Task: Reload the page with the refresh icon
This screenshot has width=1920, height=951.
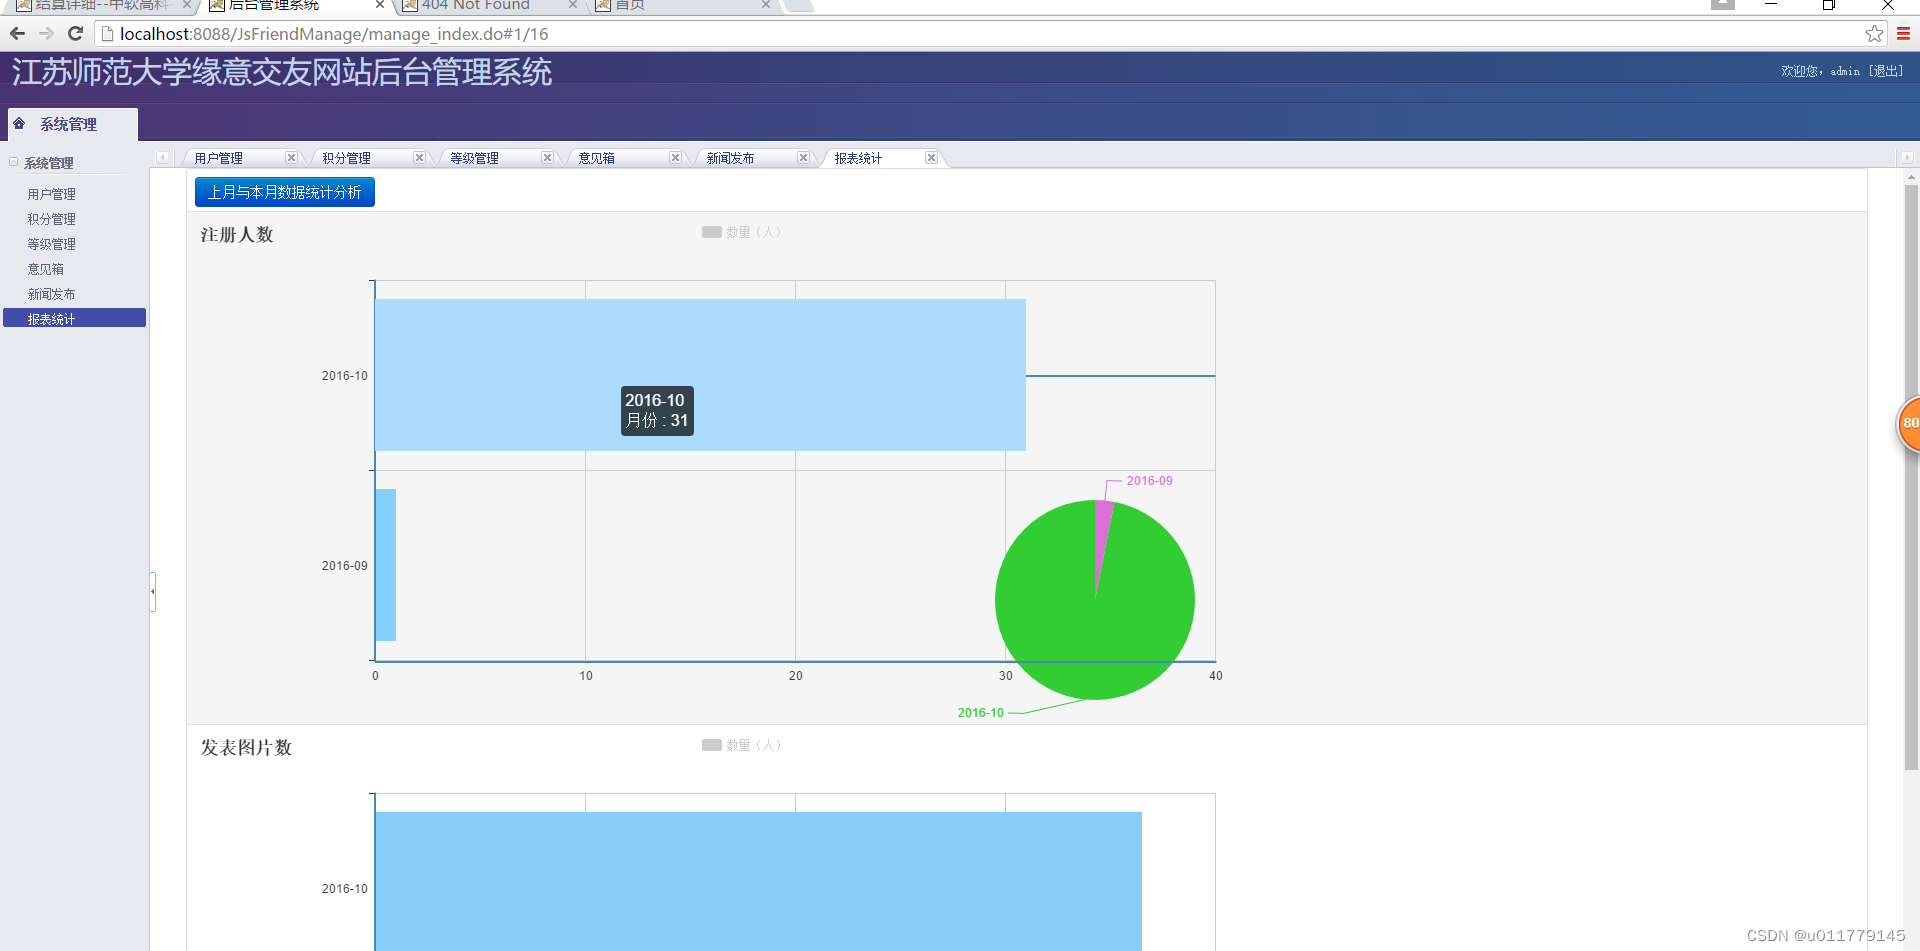Action: click(75, 34)
